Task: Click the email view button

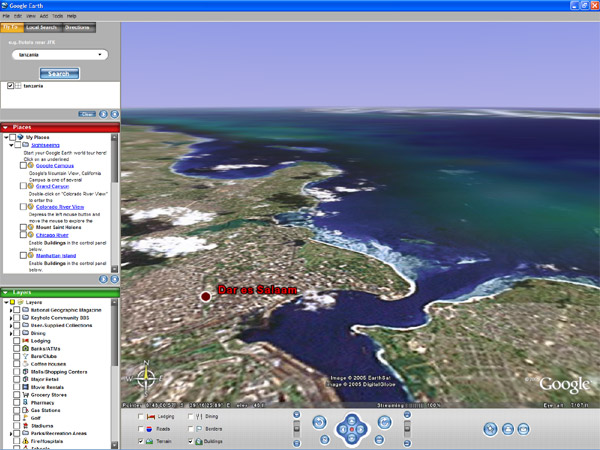Action: pos(523,429)
